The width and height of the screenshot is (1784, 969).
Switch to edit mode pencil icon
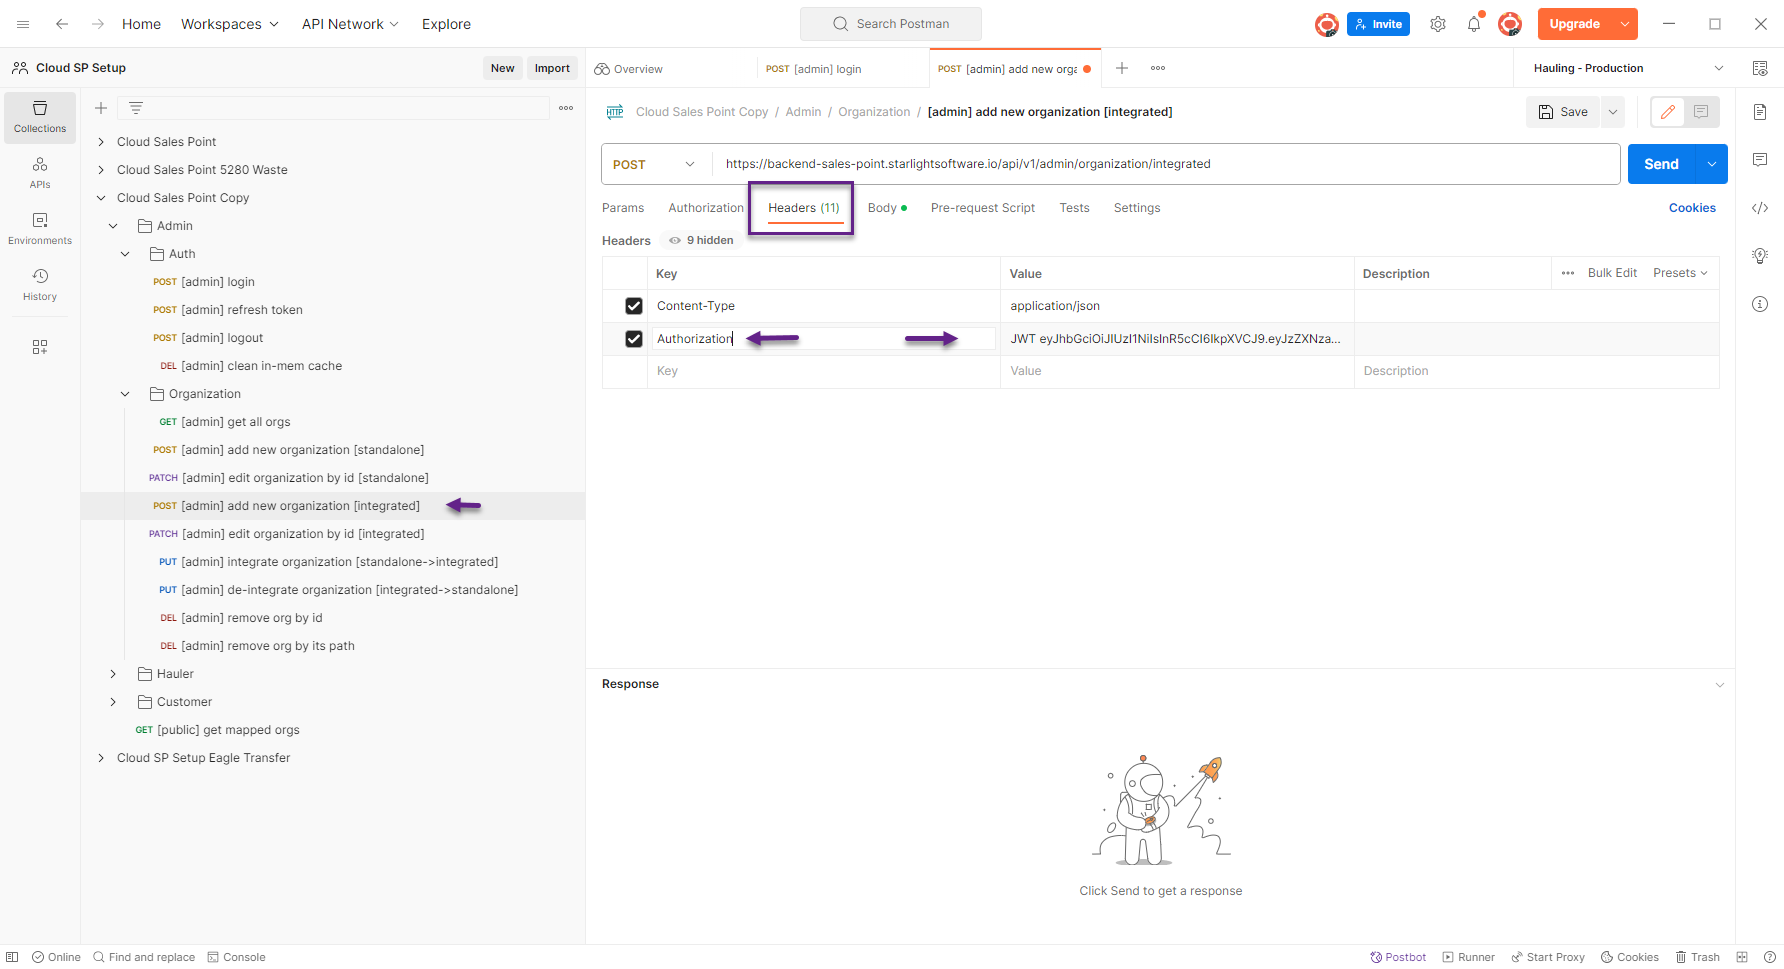point(1668,112)
